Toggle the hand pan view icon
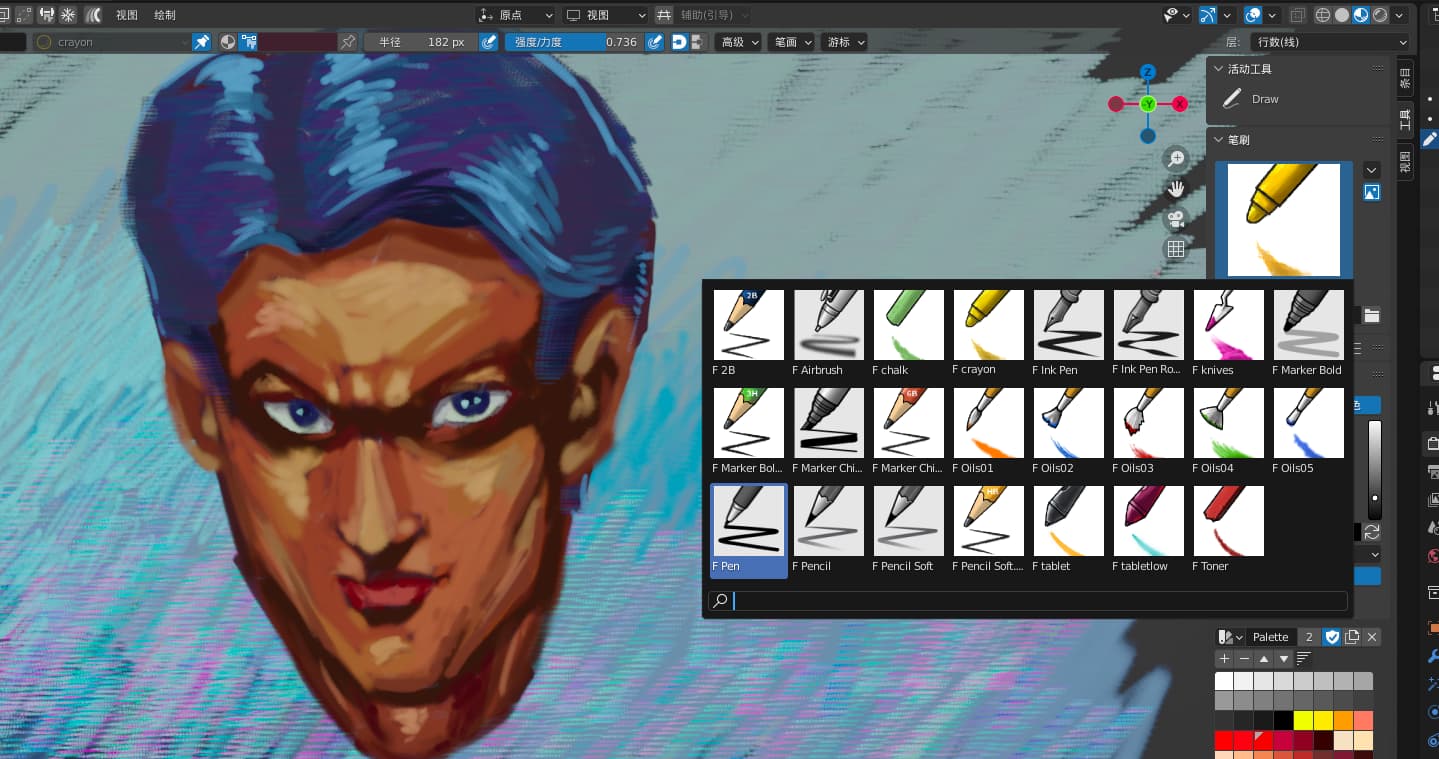The width and height of the screenshot is (1439, 759). pyautogui.click(x=1176, y=189)
